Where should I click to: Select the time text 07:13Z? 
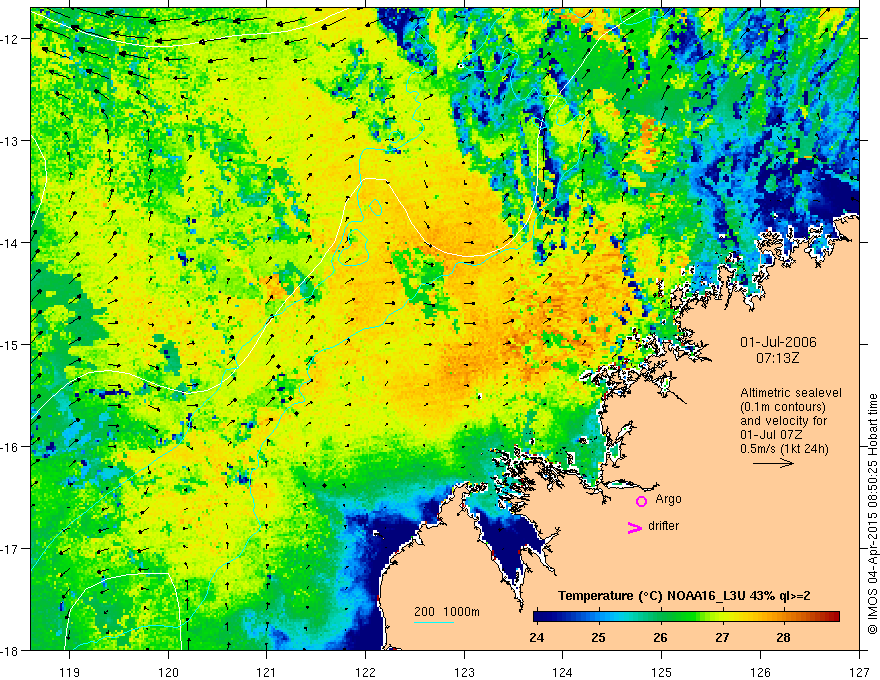[x=777, y=358]
